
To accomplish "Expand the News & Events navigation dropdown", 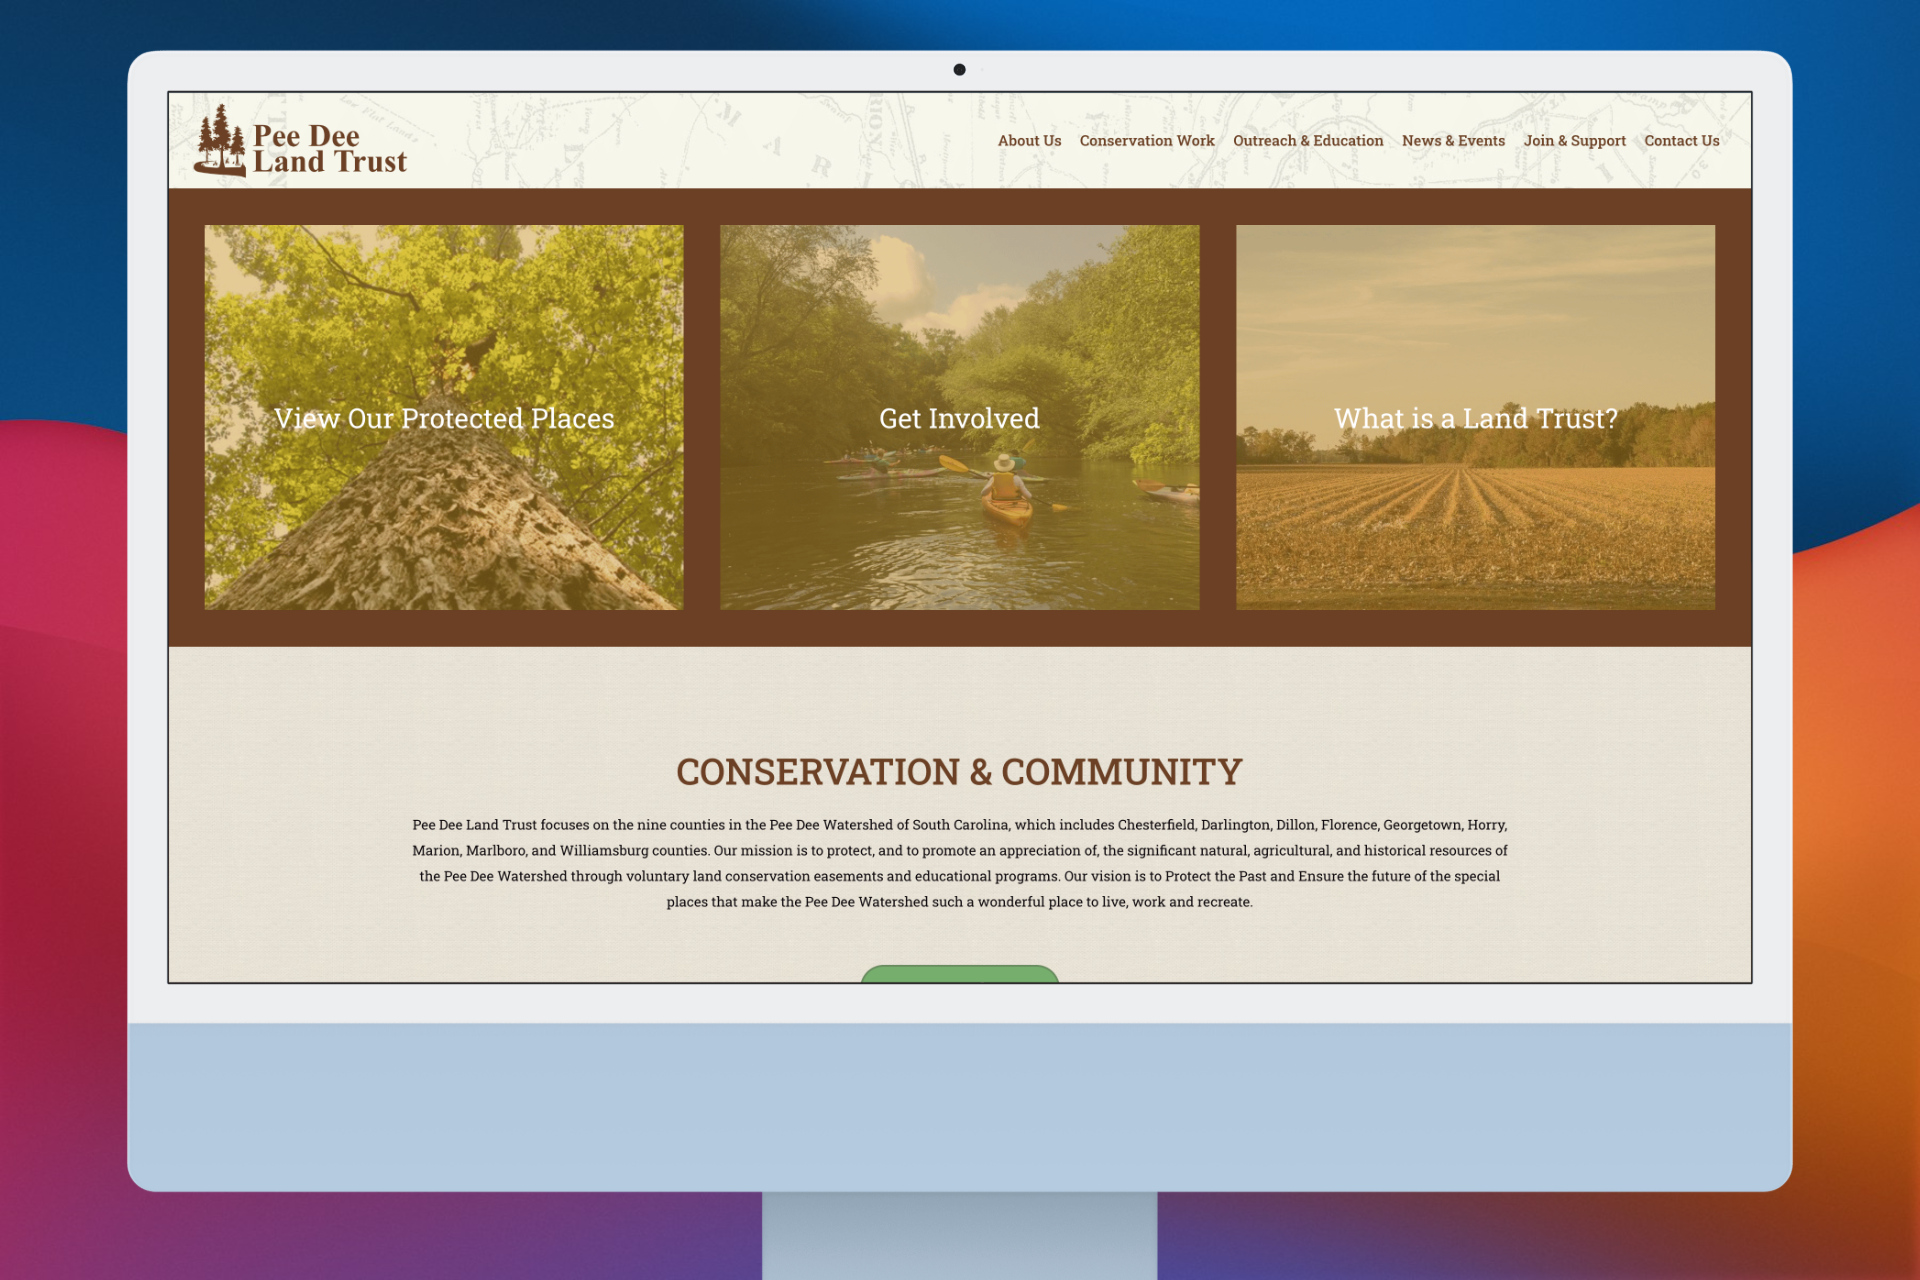I will point(1453,141).
